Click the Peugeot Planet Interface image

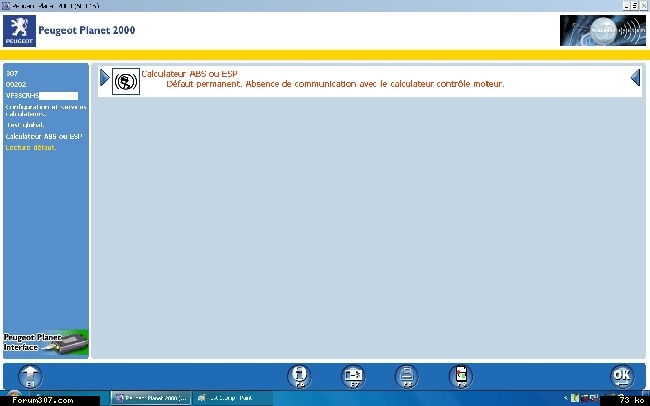click(x=46, y=343)
